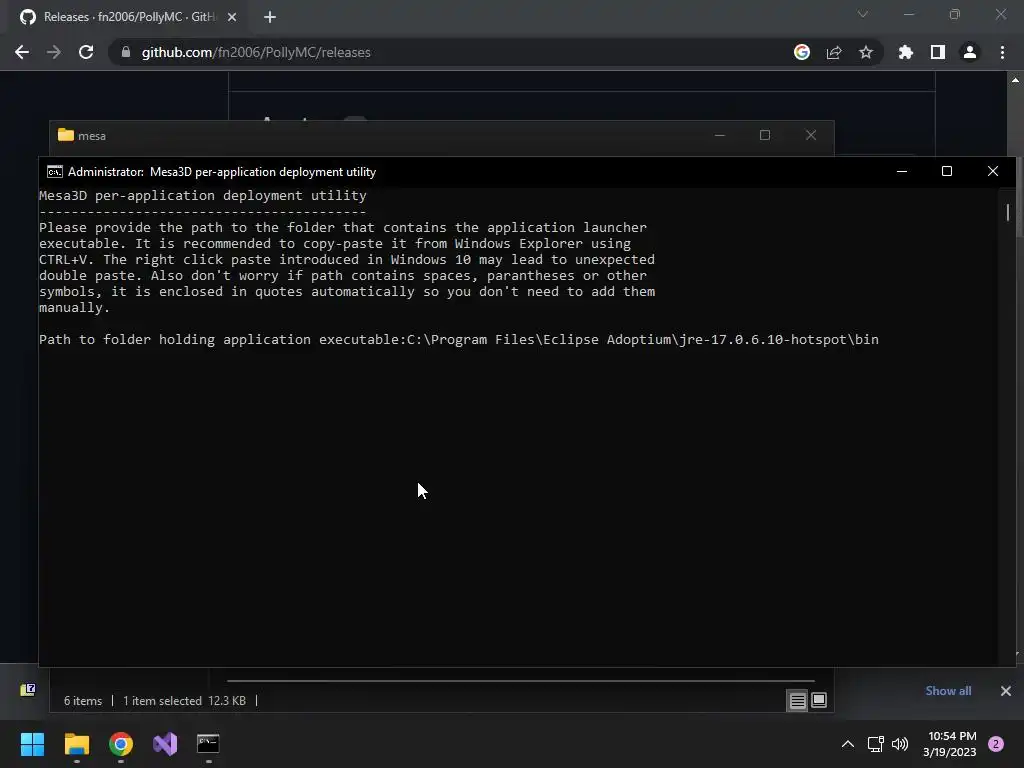Click browser page scrollbar up arrow

pos(1016,80)
